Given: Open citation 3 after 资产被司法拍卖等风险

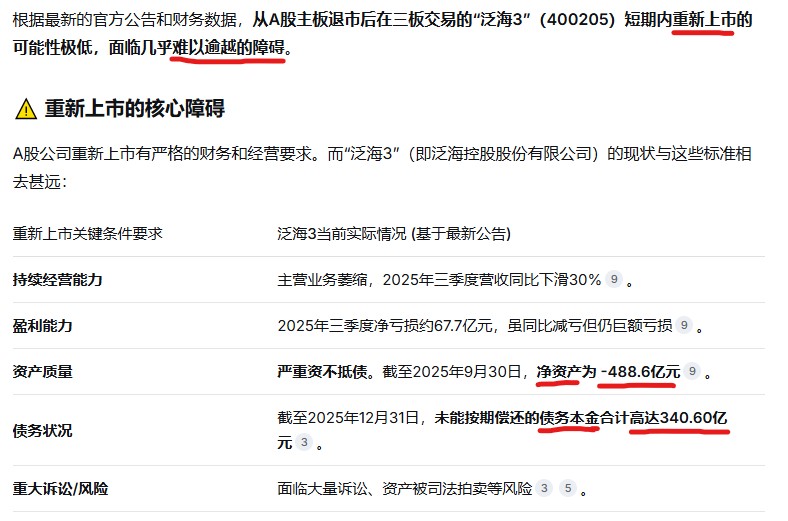Looking at the screenshot, I should (x=544, y=488).
